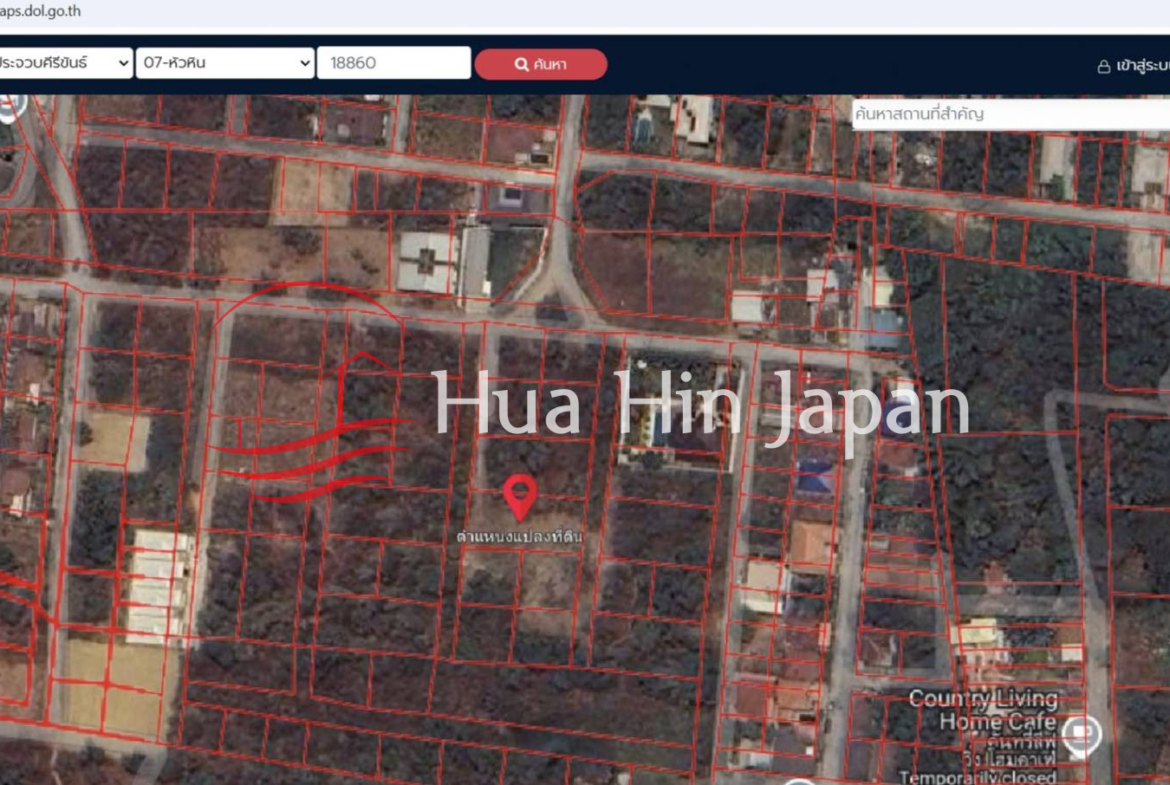Focus the ค้นหาสถานที่สำคัญ place search box
This screenshot has width=1170, height=785.
coord(1008,114)
